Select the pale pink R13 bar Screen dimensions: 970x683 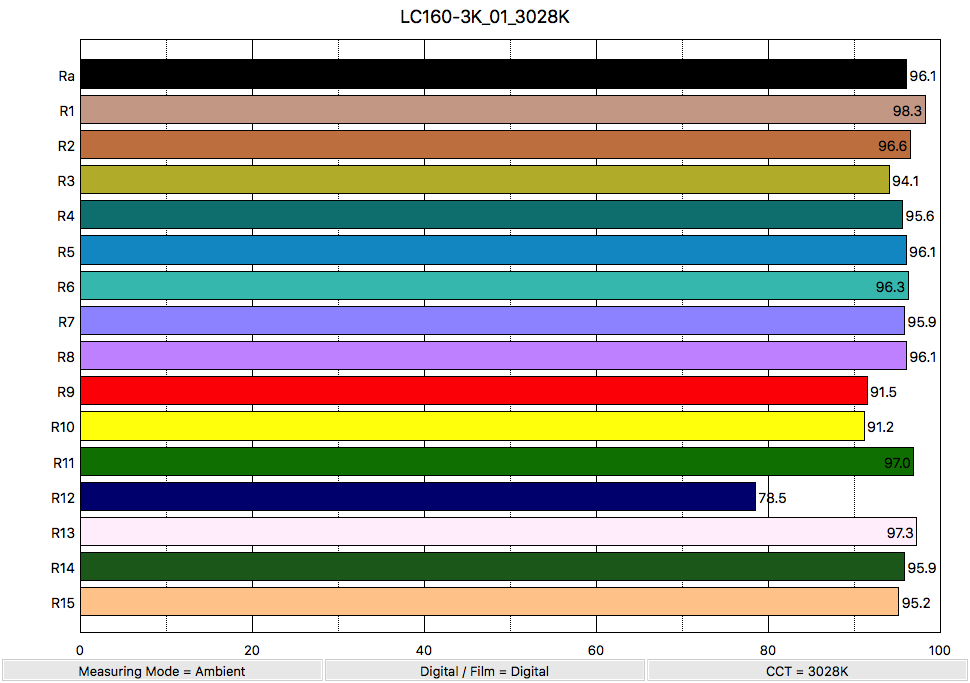point(497,532)
